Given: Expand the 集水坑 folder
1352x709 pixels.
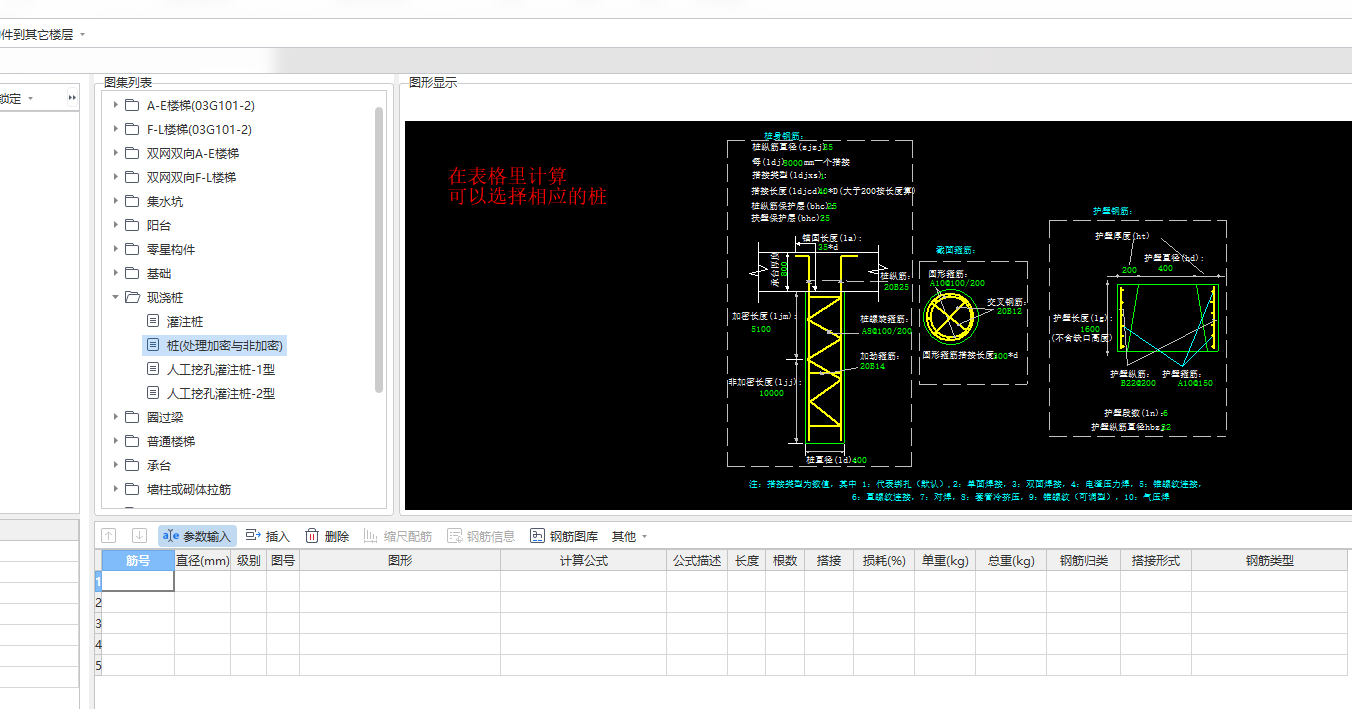Looking at the screenshot, I should pyautogui.click(x=116, y=201).
